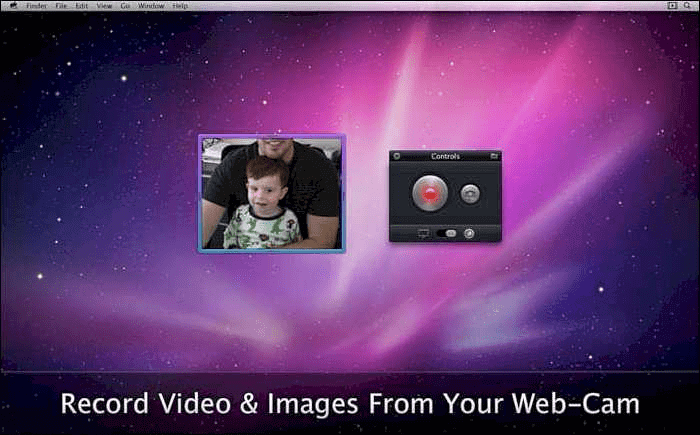Click the webcam preview video window

(271, 194)
